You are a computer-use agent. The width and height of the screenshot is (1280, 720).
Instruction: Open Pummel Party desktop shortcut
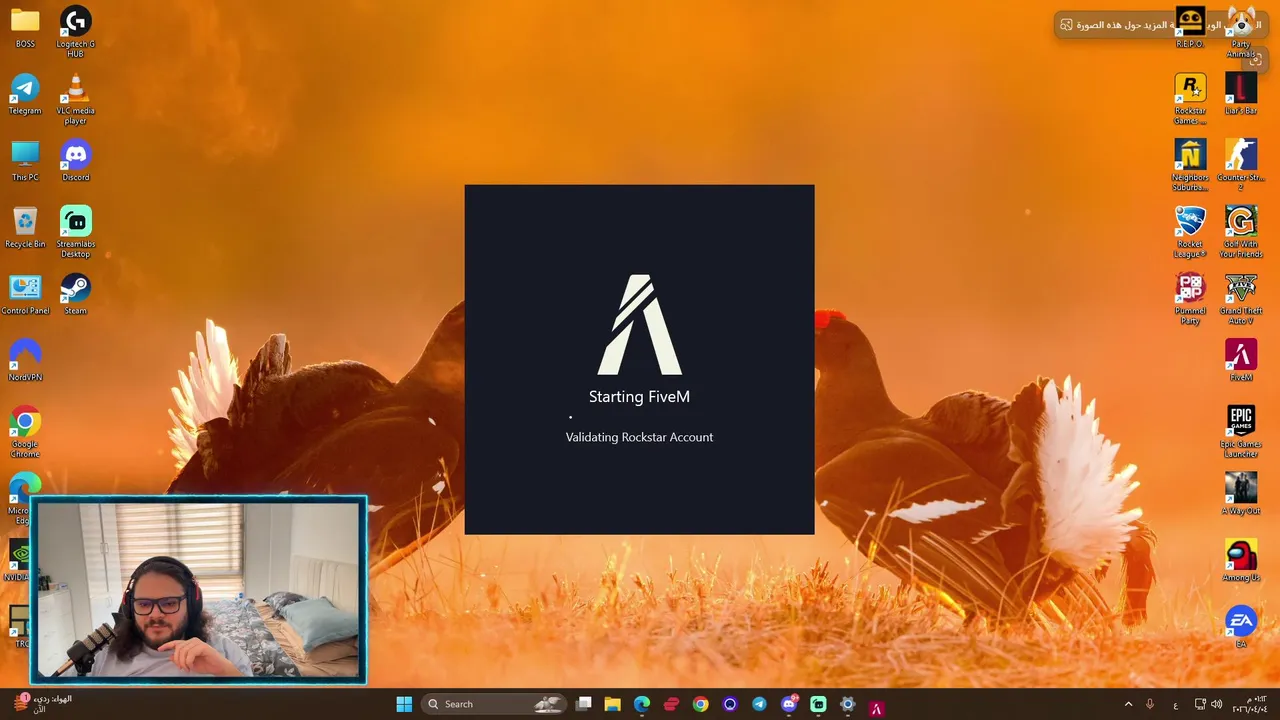(x=1190, y=299)
